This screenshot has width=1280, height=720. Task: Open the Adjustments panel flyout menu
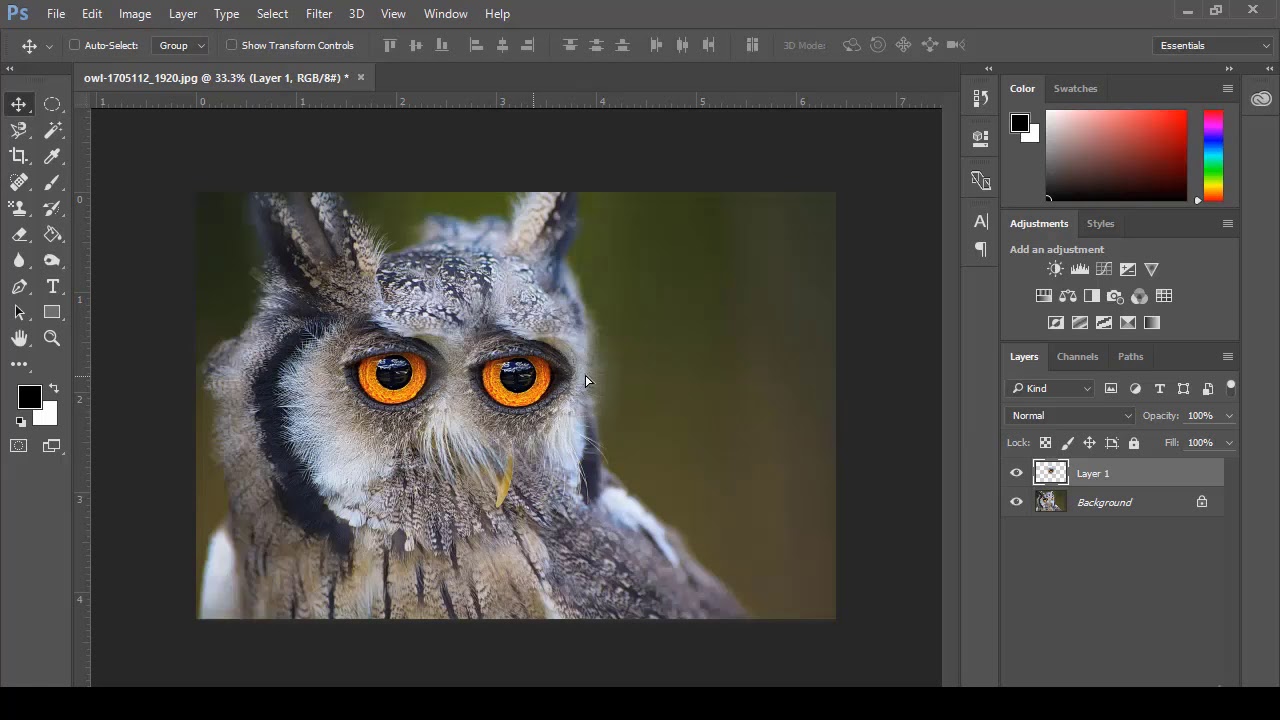pyautogui.click(x=1227, y=224)
